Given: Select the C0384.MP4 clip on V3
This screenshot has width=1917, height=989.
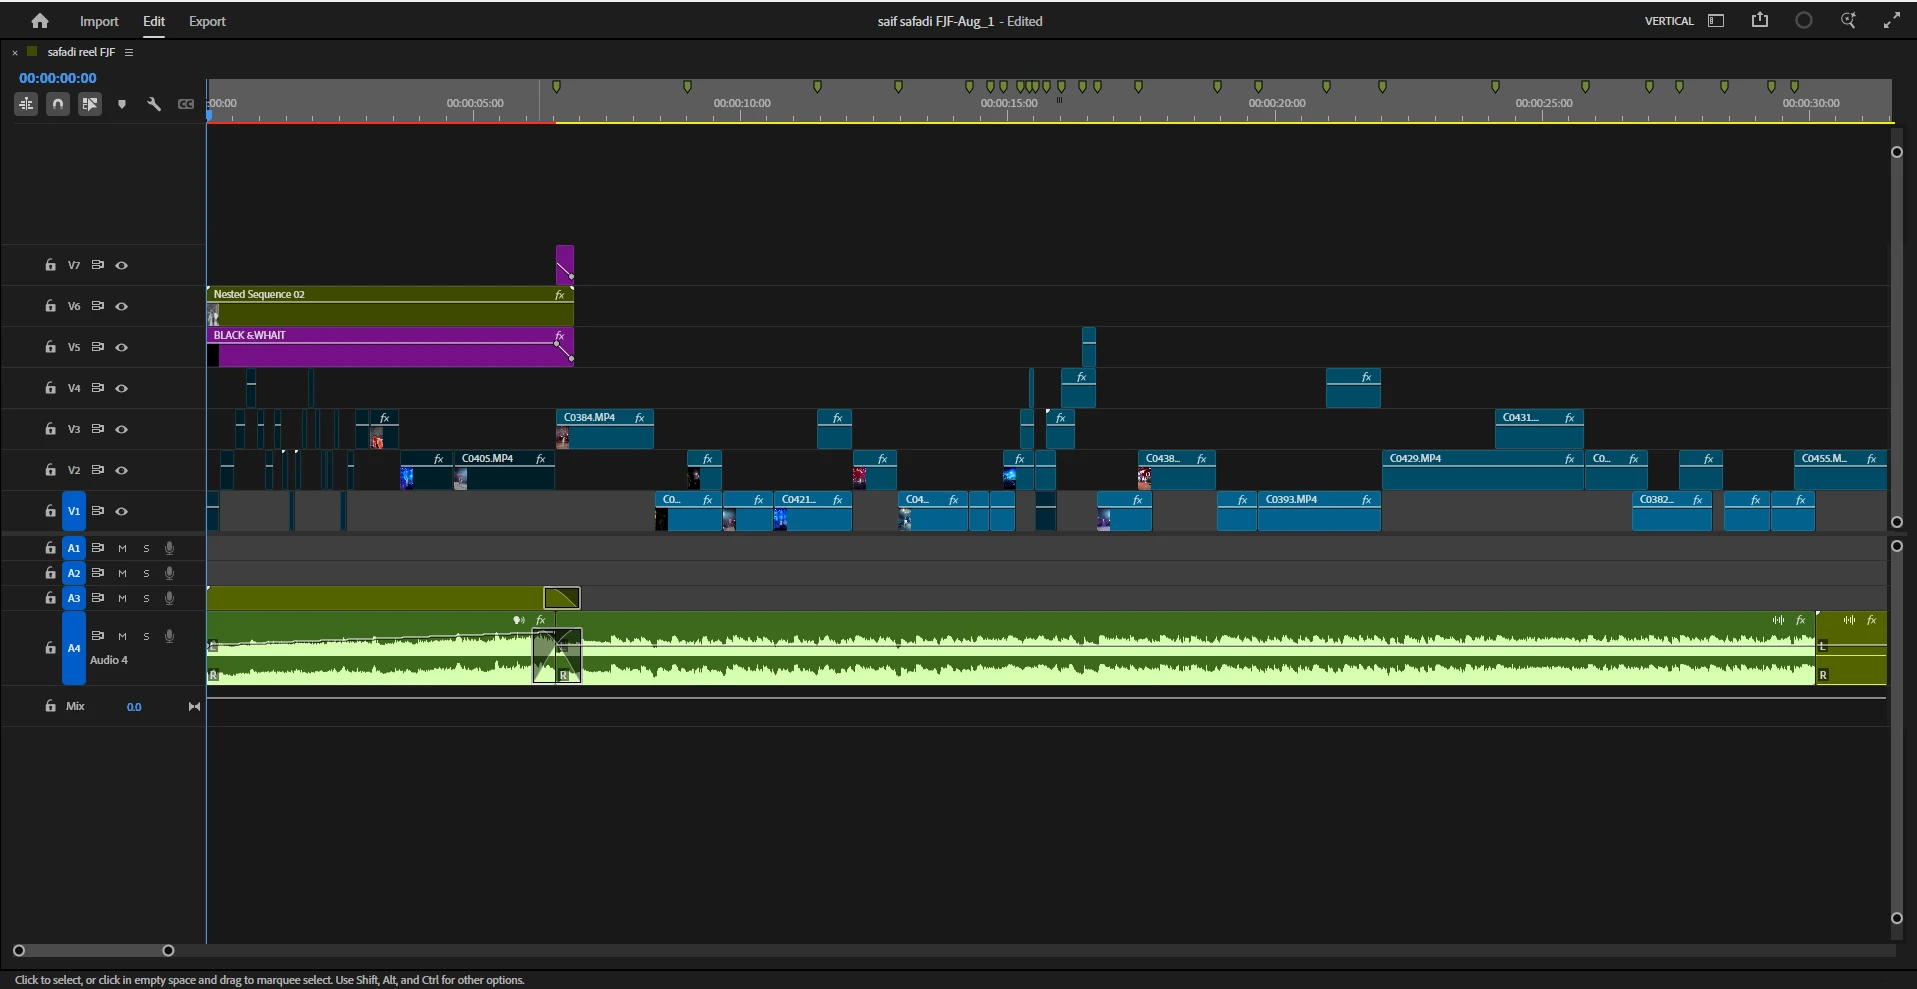Looking at the screenshot, I should tap(605, 429).
